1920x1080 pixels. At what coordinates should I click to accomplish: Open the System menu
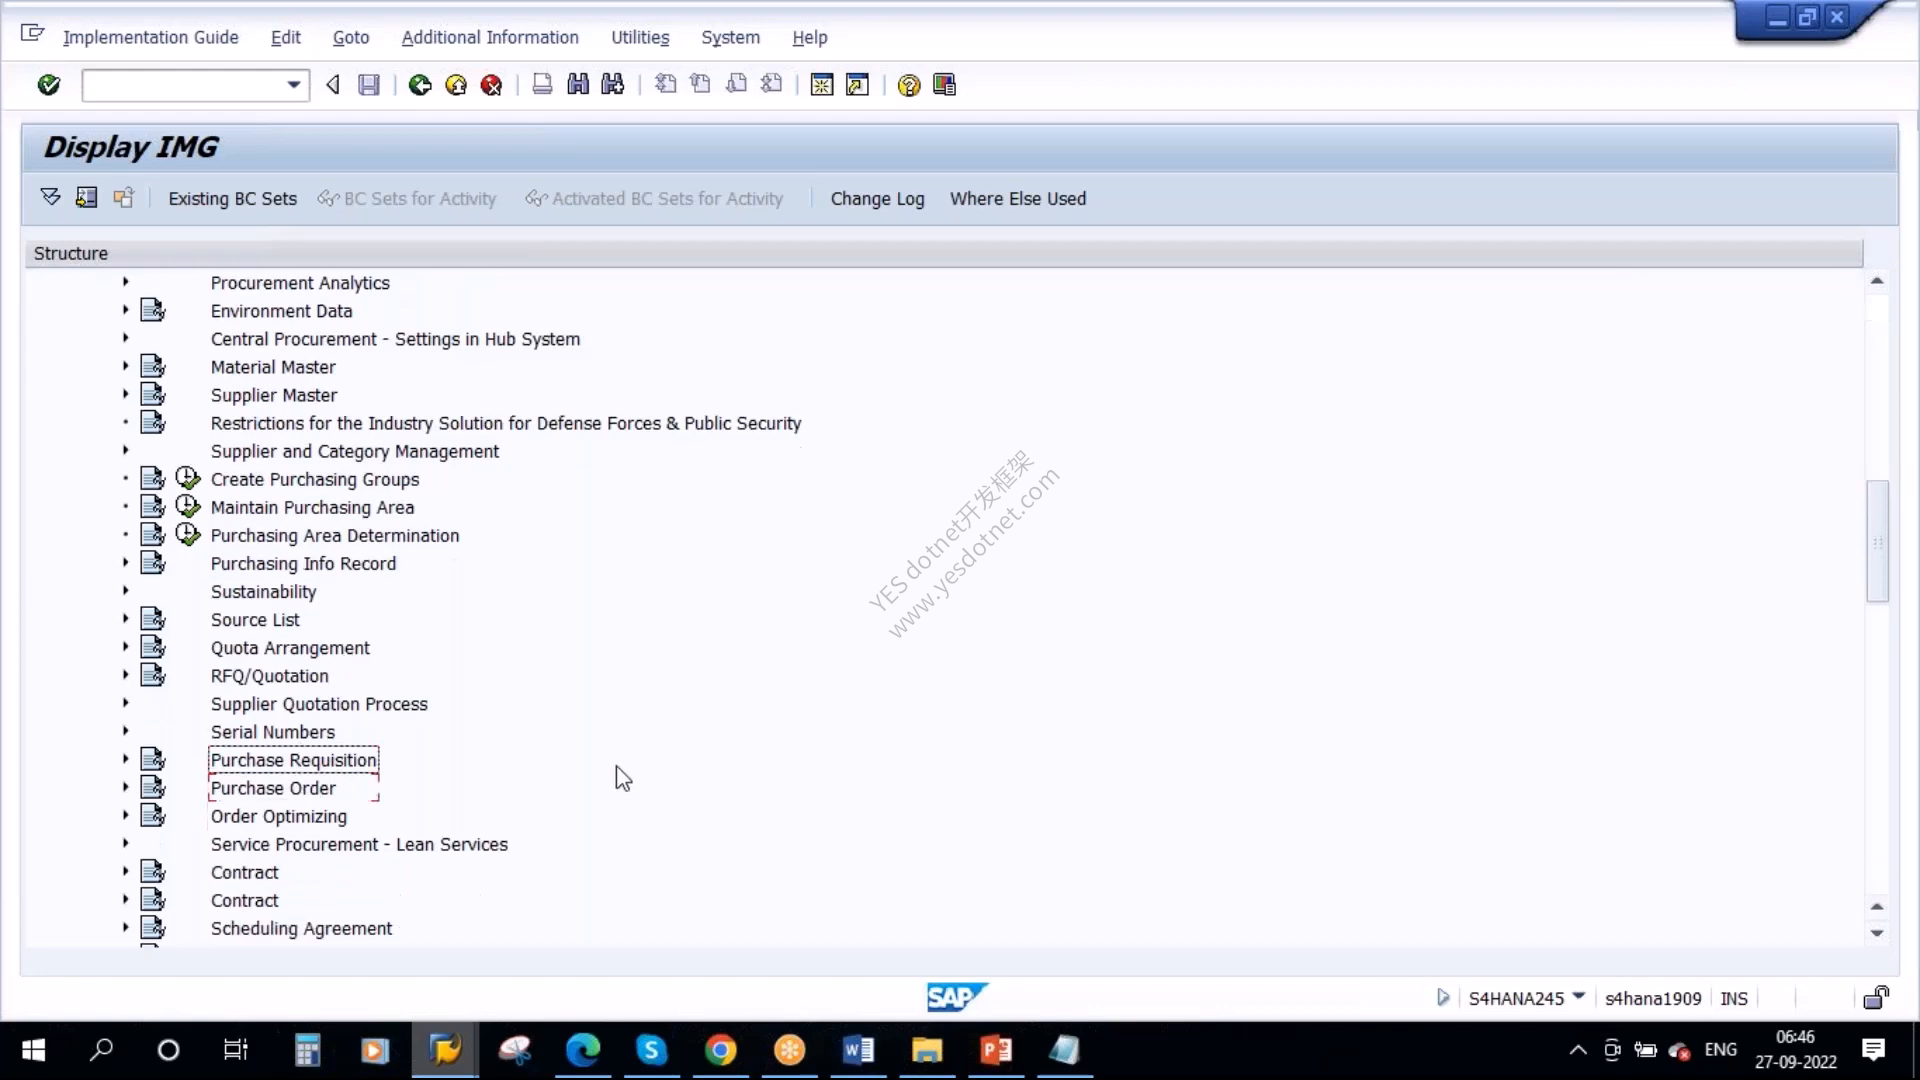point(730,37)
